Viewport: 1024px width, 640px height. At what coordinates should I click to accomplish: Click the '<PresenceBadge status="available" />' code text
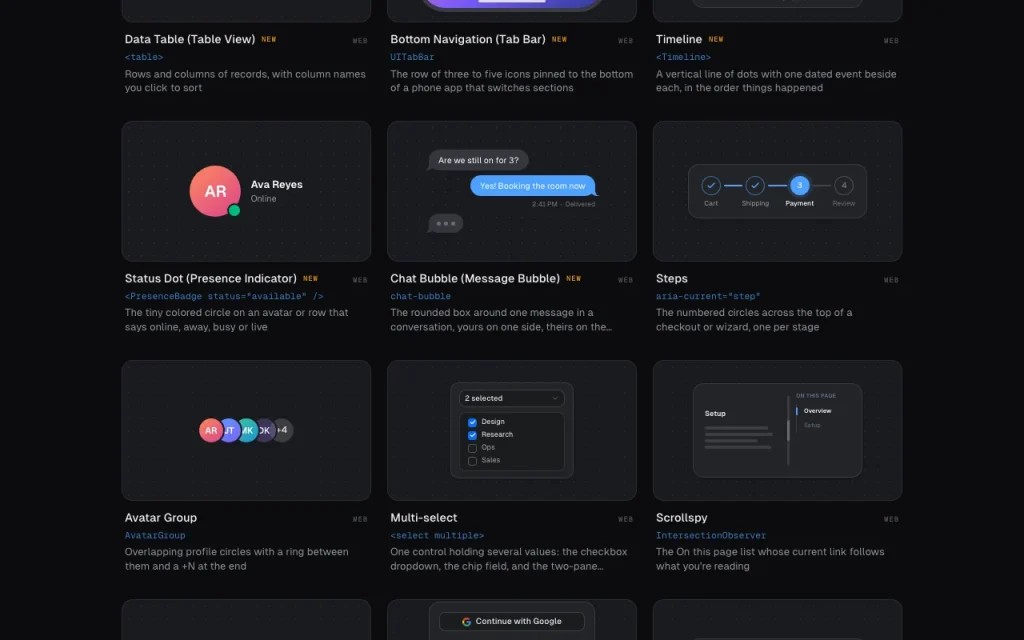coord(224,296)
